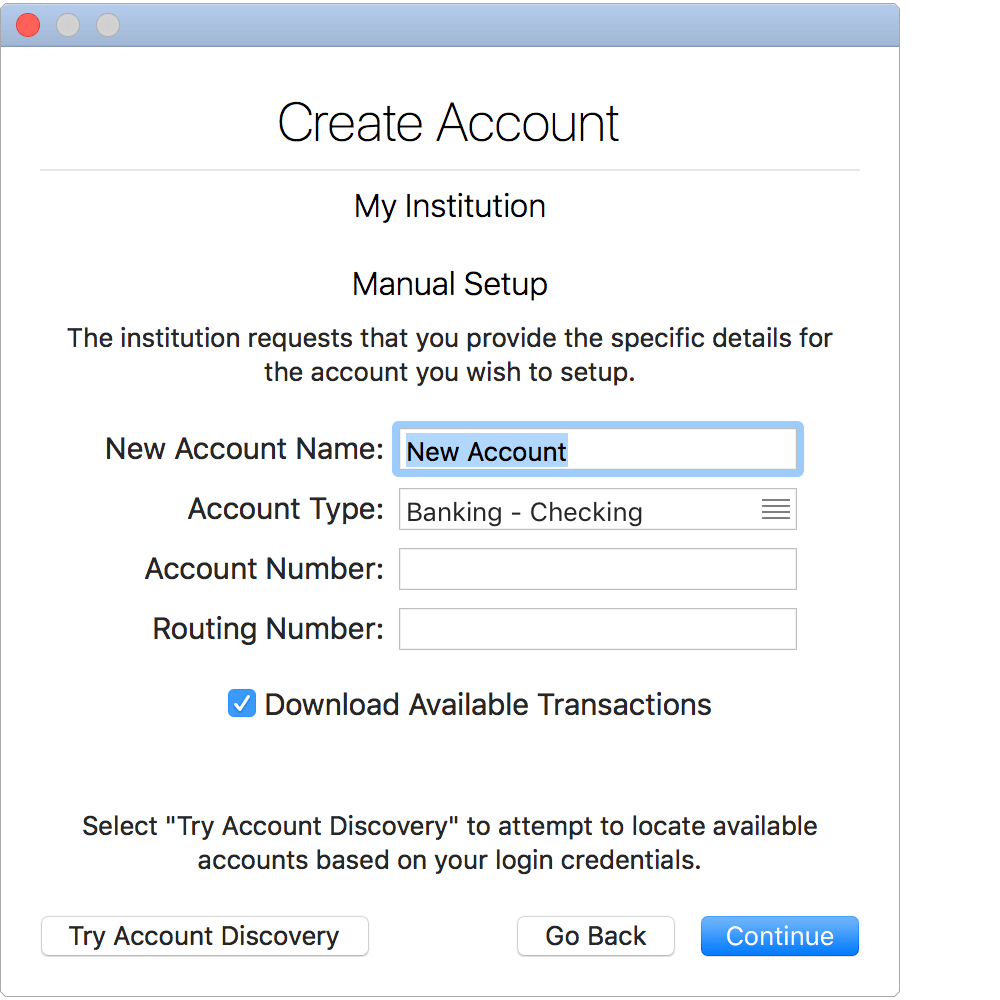The width and height of the screenshot is (1000, 1000).
Task: Click the "Account Number:" label
Action: [264, 569]
